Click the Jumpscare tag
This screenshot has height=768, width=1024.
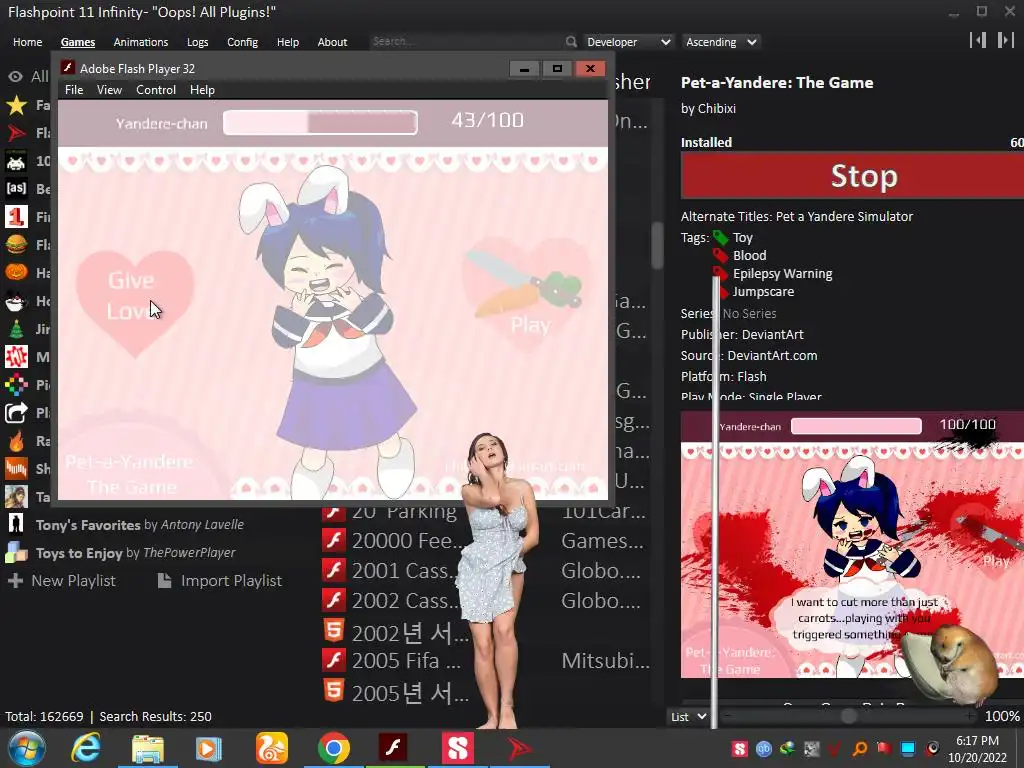(763, 292)
